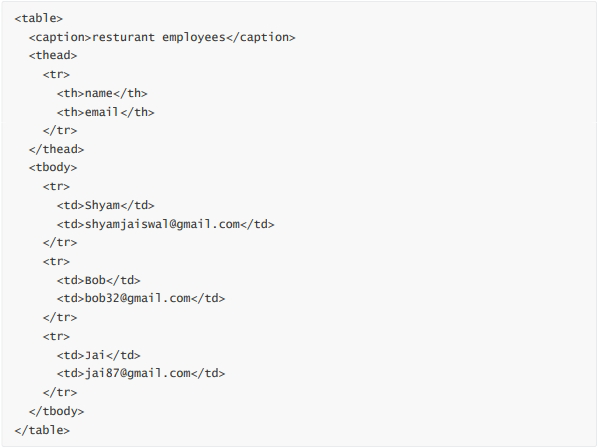This screenshot has height=448, width=598.
Task: Click the closing tr tag inside thead
Action: pyautogui.click(x=60, y=130)
